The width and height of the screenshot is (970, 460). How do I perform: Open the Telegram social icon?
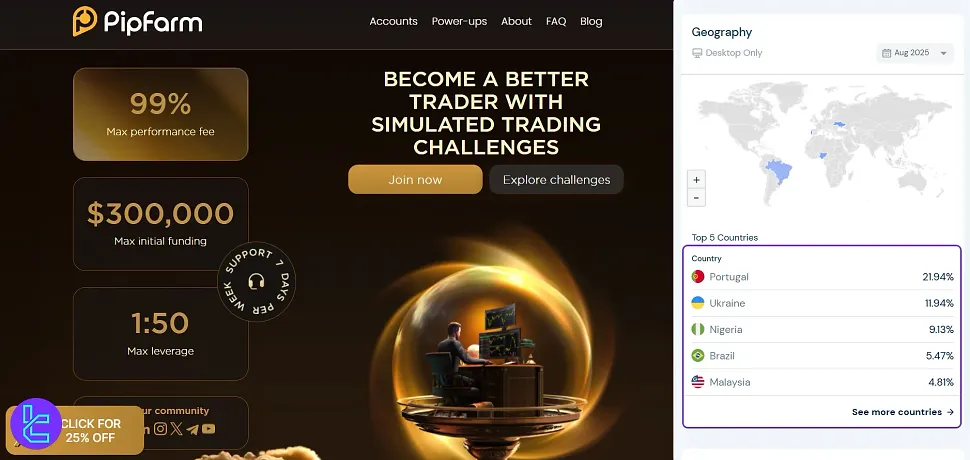[x=192, y=429]
